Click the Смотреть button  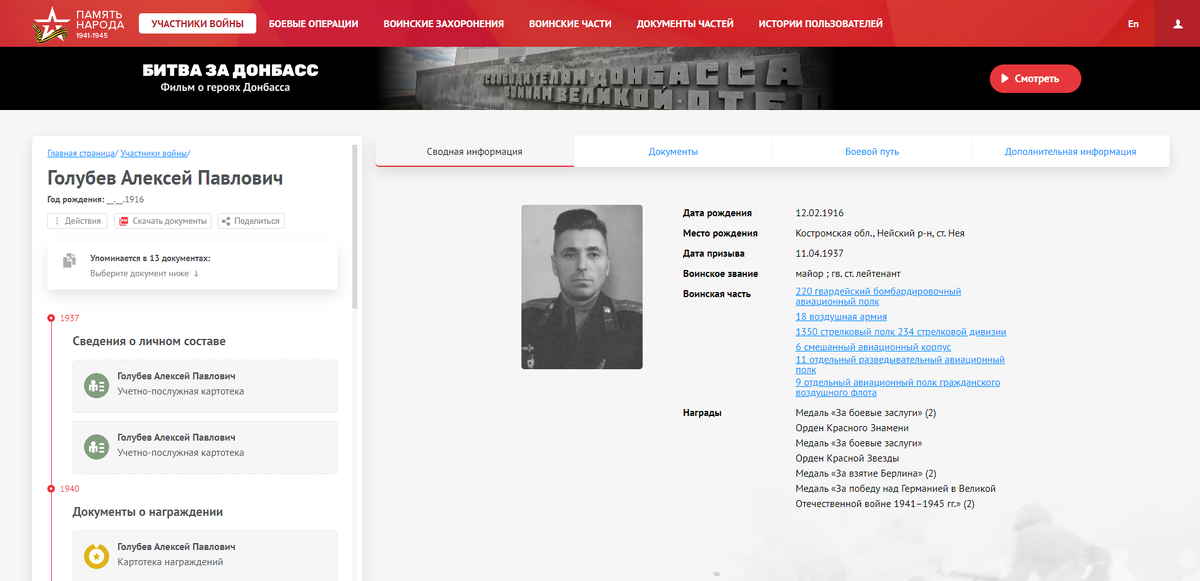(1035, 78)
